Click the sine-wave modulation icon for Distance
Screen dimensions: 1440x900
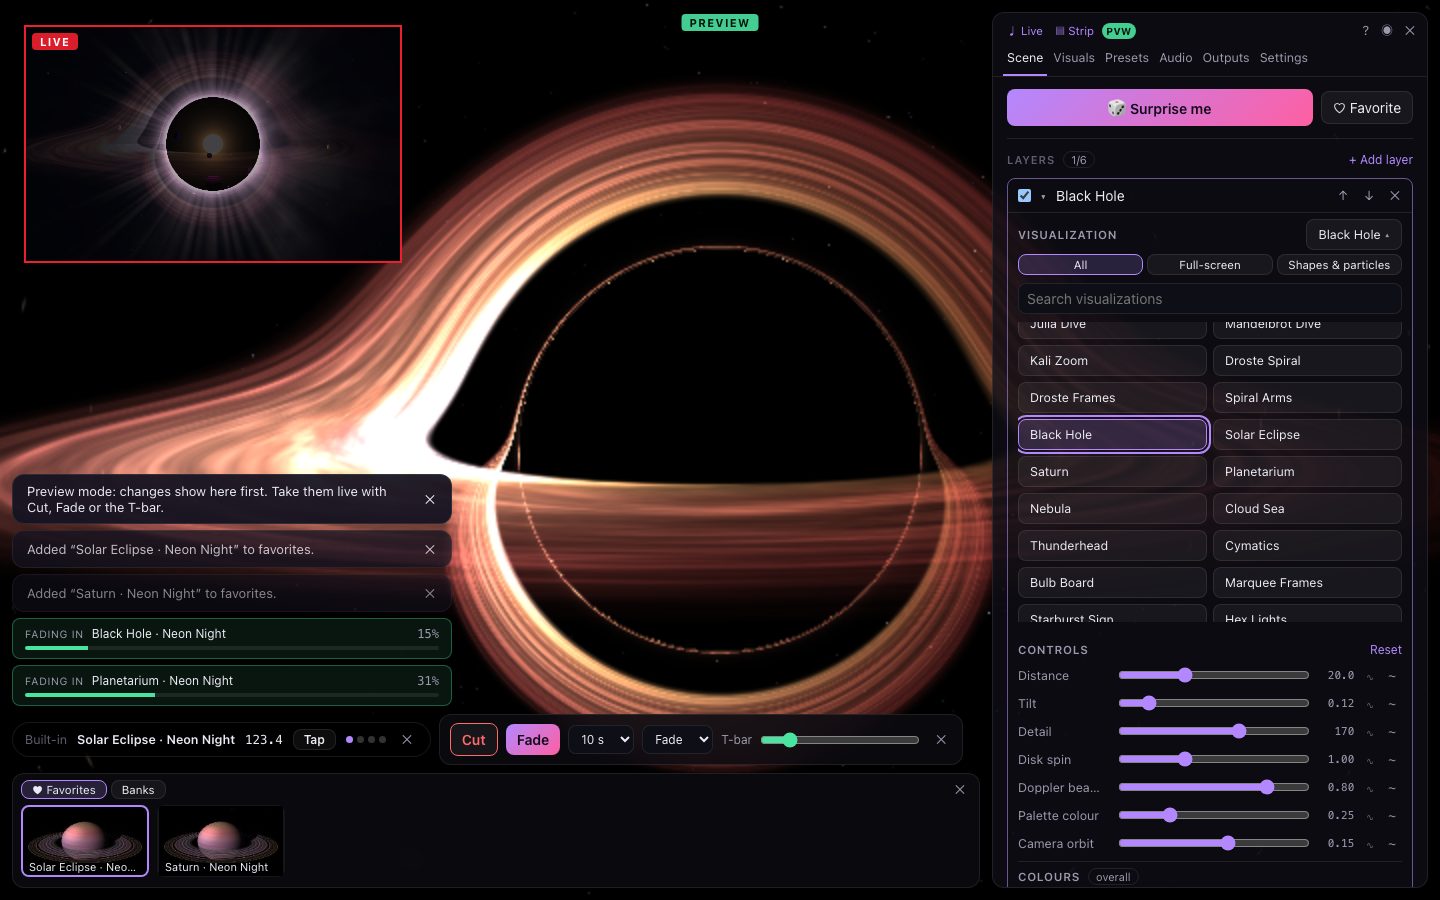(1370, 677)
